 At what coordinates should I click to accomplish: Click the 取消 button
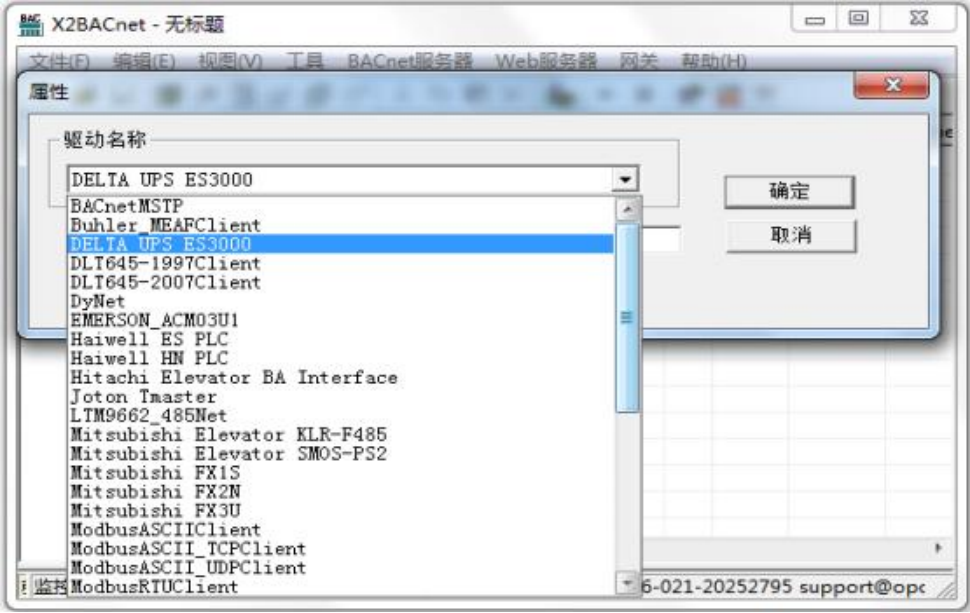pos(791,235)
